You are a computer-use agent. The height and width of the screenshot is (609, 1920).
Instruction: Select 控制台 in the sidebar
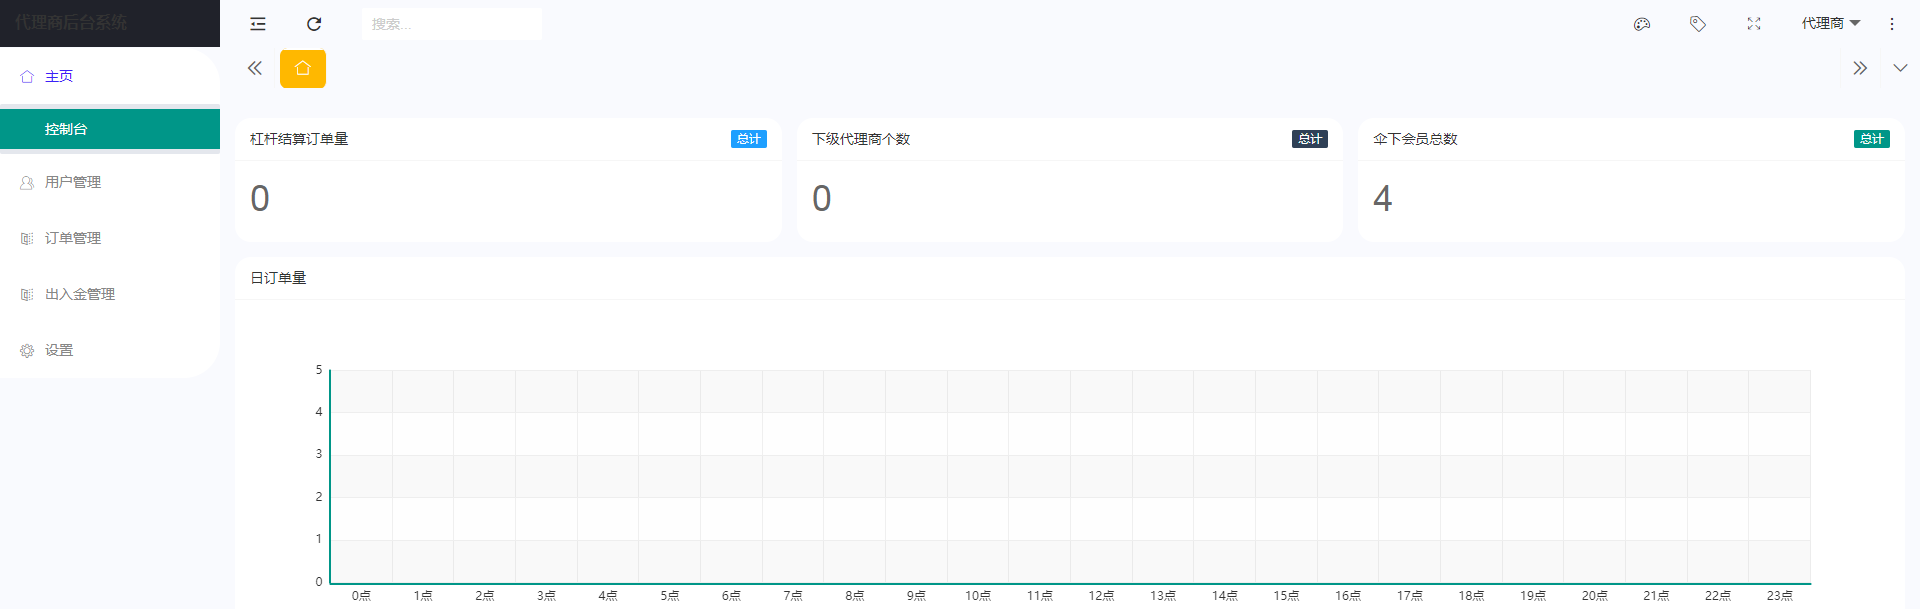(66, 129)
